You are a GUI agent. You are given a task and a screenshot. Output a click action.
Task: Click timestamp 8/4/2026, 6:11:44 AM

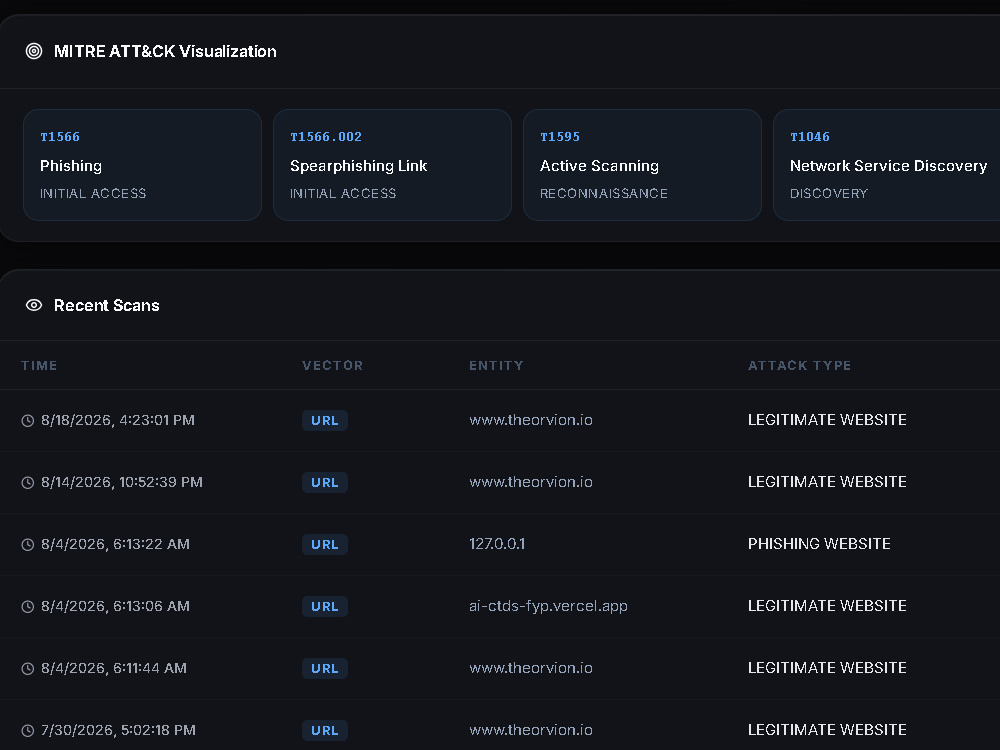(114, 668)
